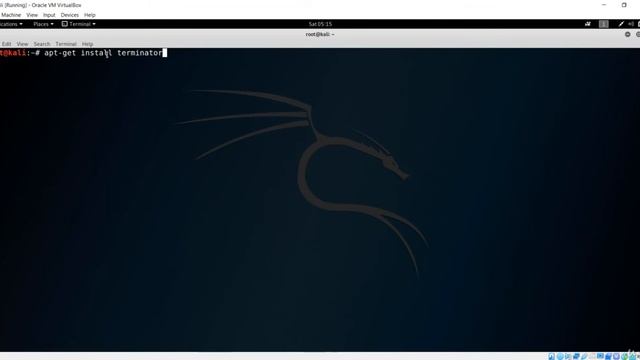Click VirtualBox hard disk status icon

(551, 356)
